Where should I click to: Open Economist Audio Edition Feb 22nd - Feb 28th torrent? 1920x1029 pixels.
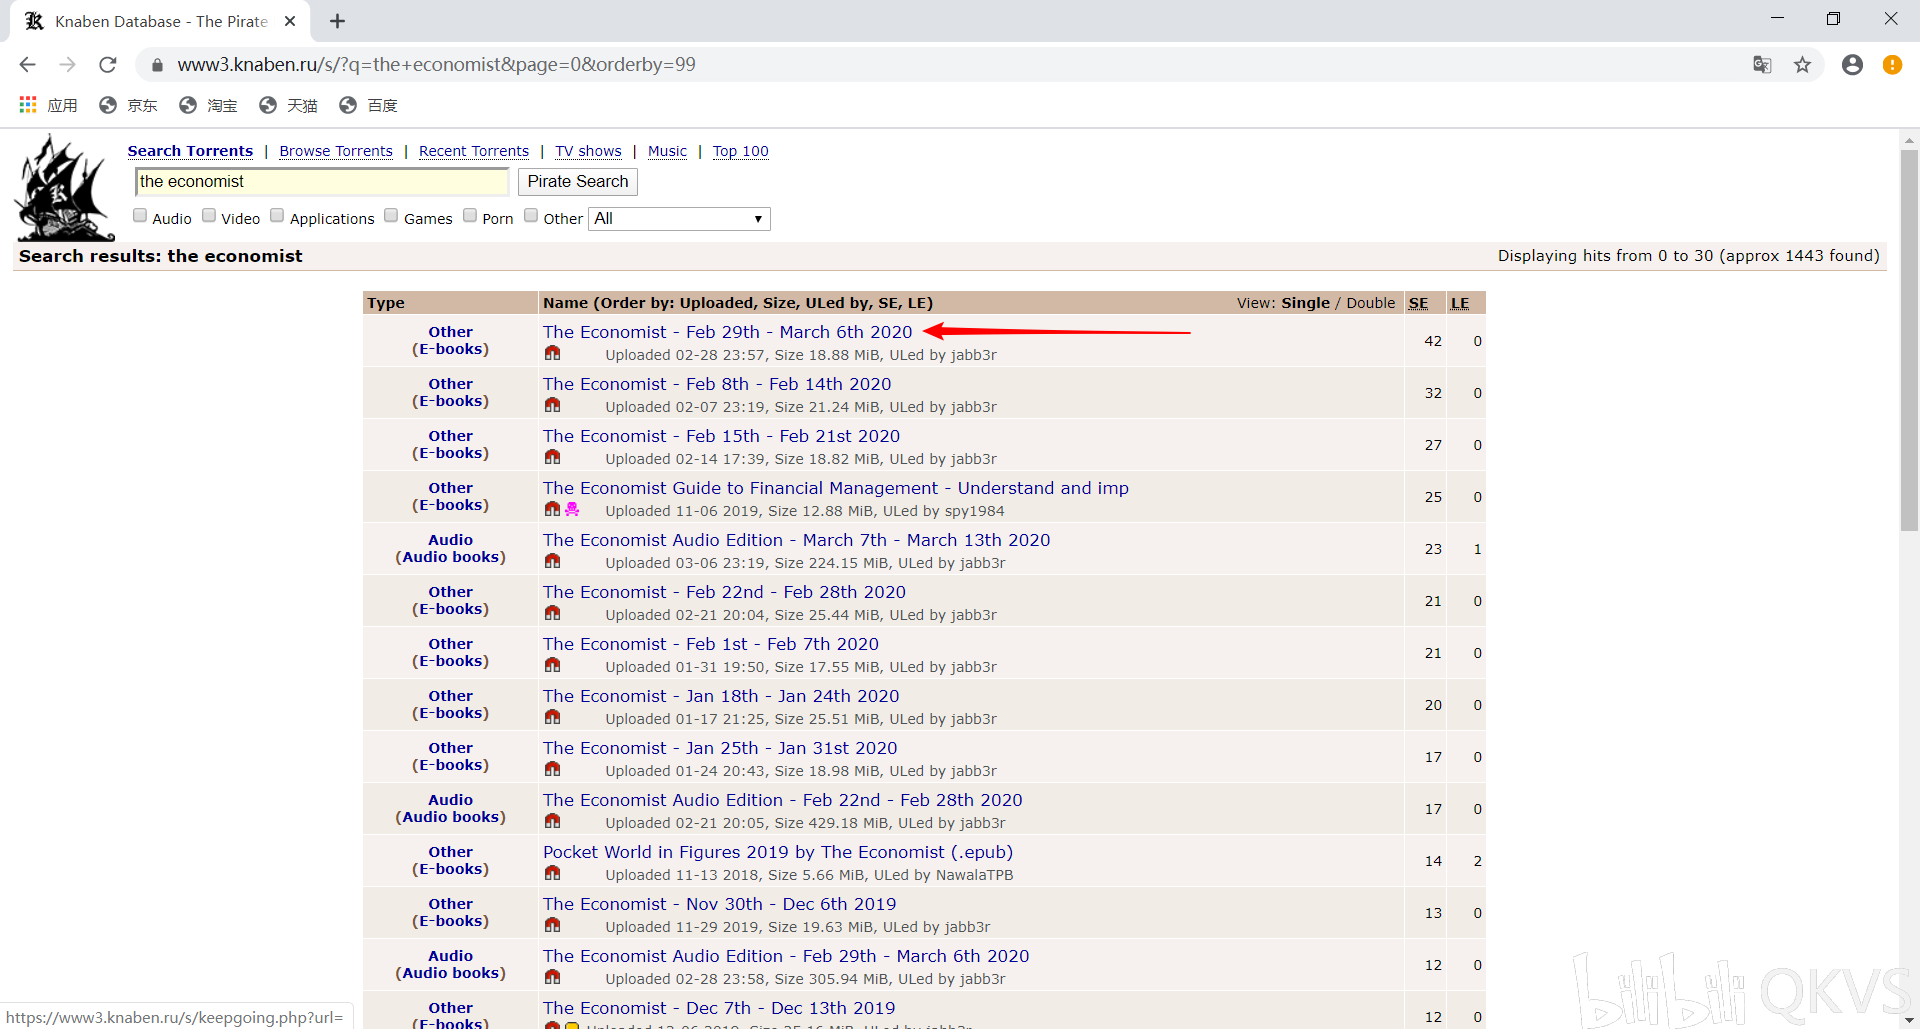coord(783,800)
